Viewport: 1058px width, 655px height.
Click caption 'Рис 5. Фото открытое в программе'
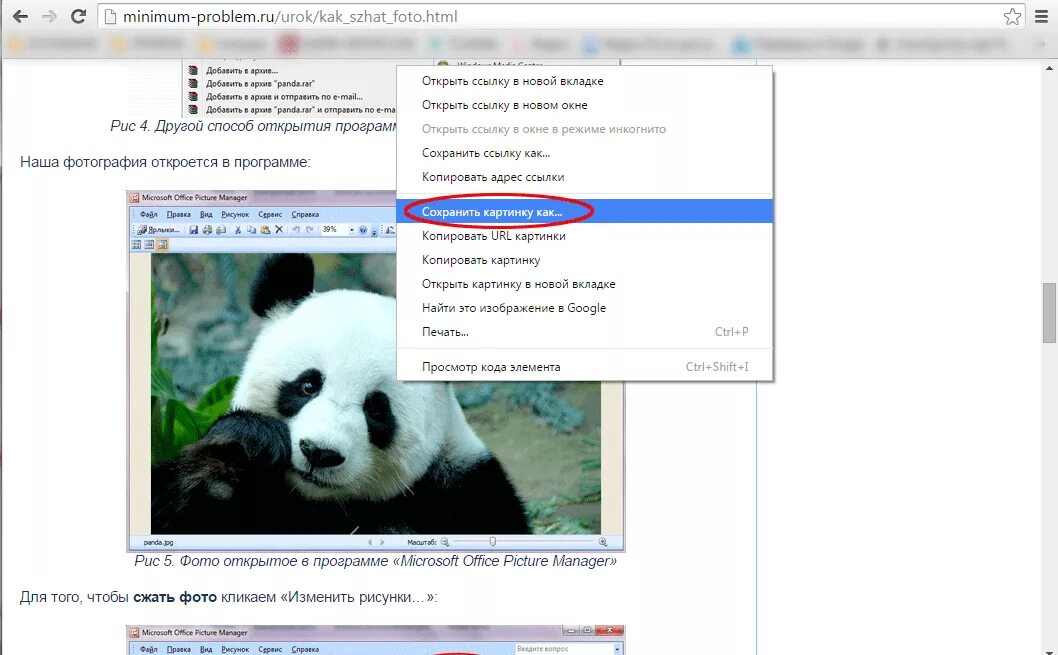(375, 561)
